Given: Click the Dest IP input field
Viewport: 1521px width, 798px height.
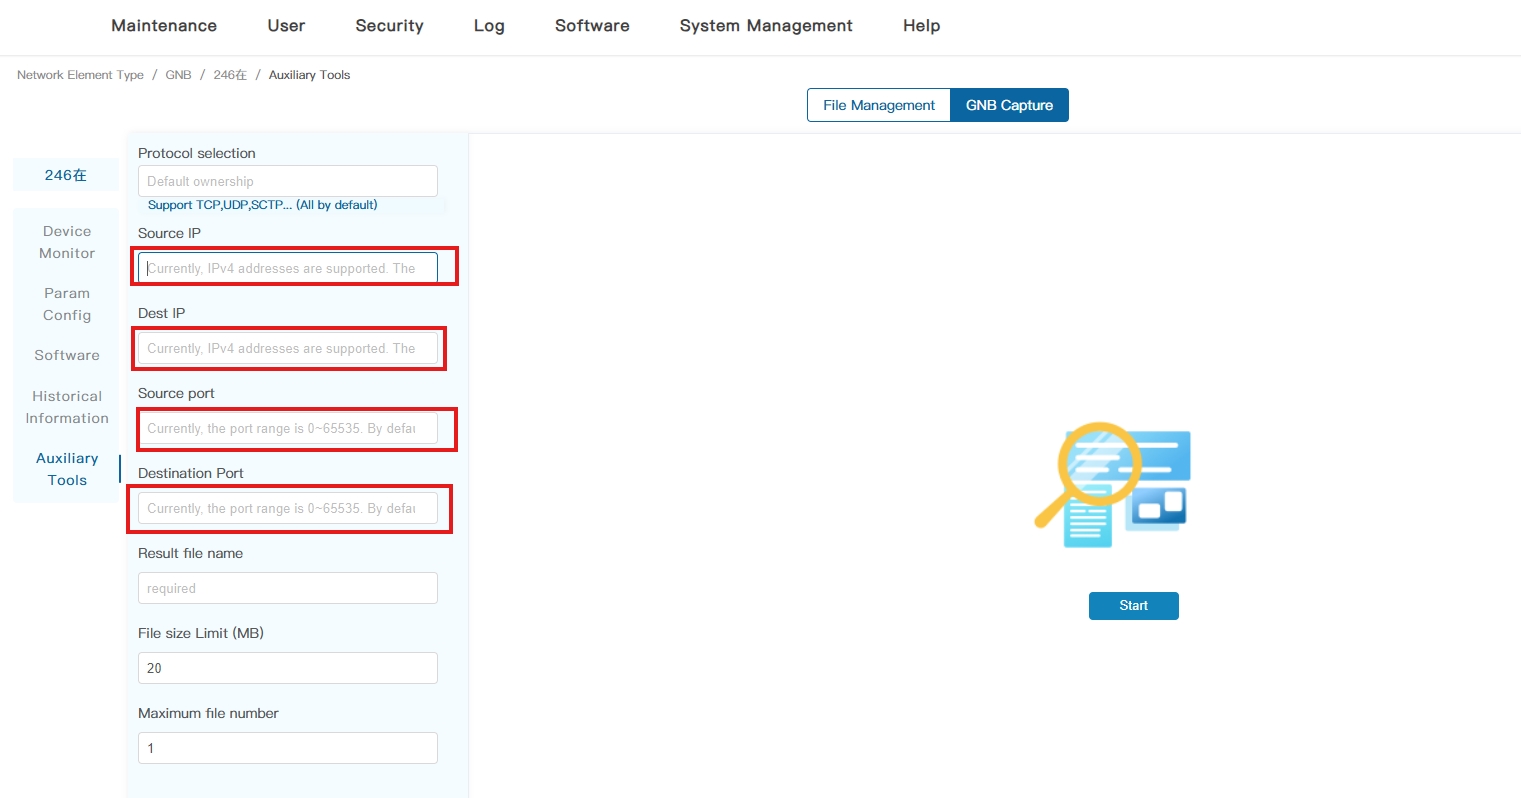Looking at the screenshot, I should click(287, 348).
